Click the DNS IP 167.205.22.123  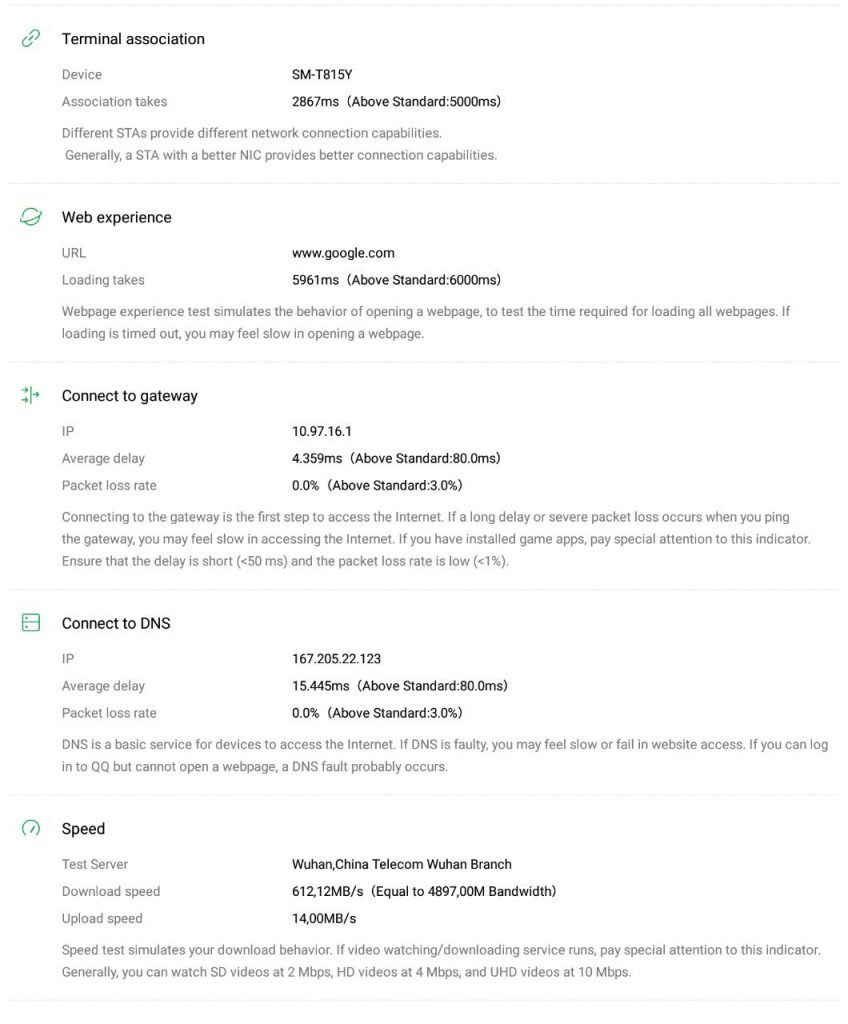click(x=336, y=659)
